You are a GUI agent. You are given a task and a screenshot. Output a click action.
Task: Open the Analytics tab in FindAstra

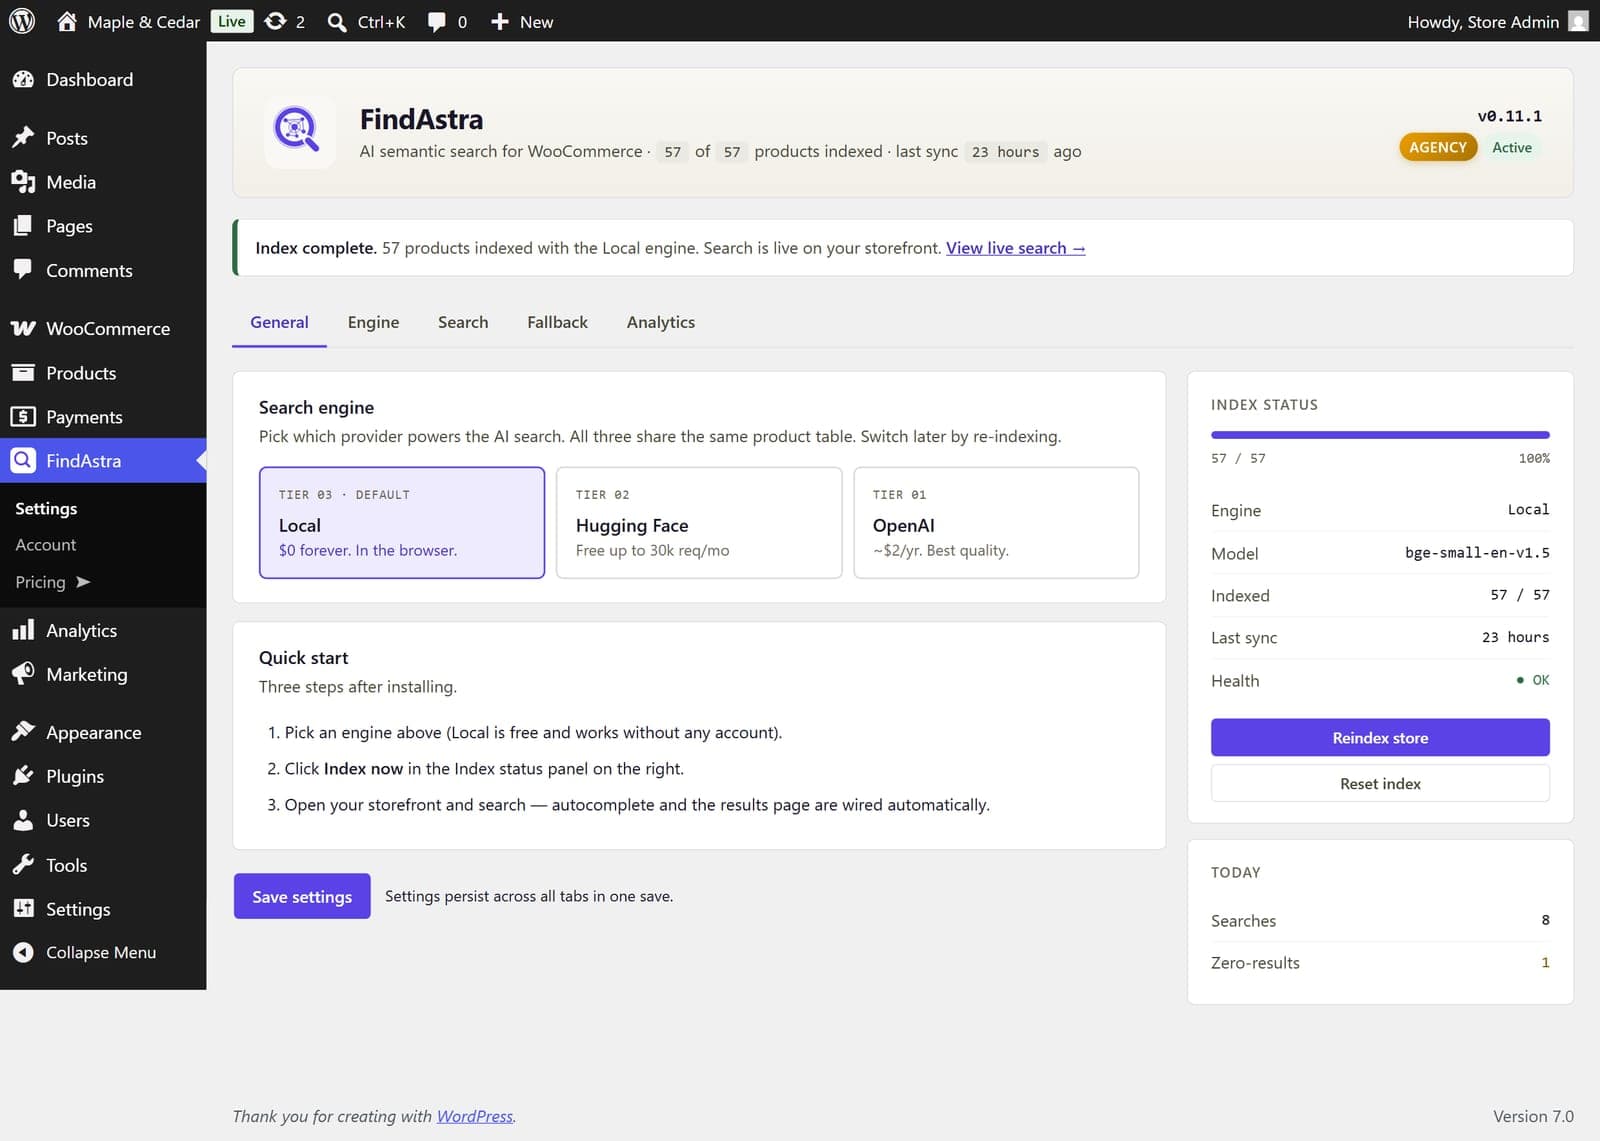661,322
